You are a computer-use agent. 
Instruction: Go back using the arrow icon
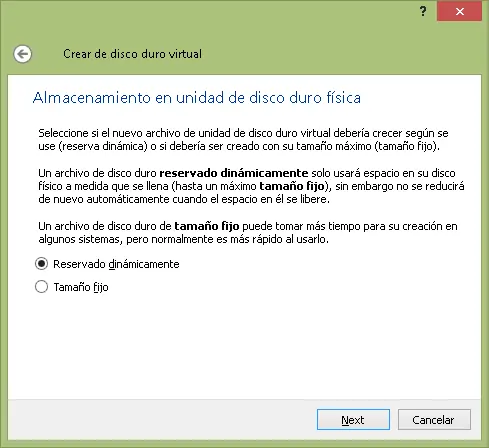23,54
